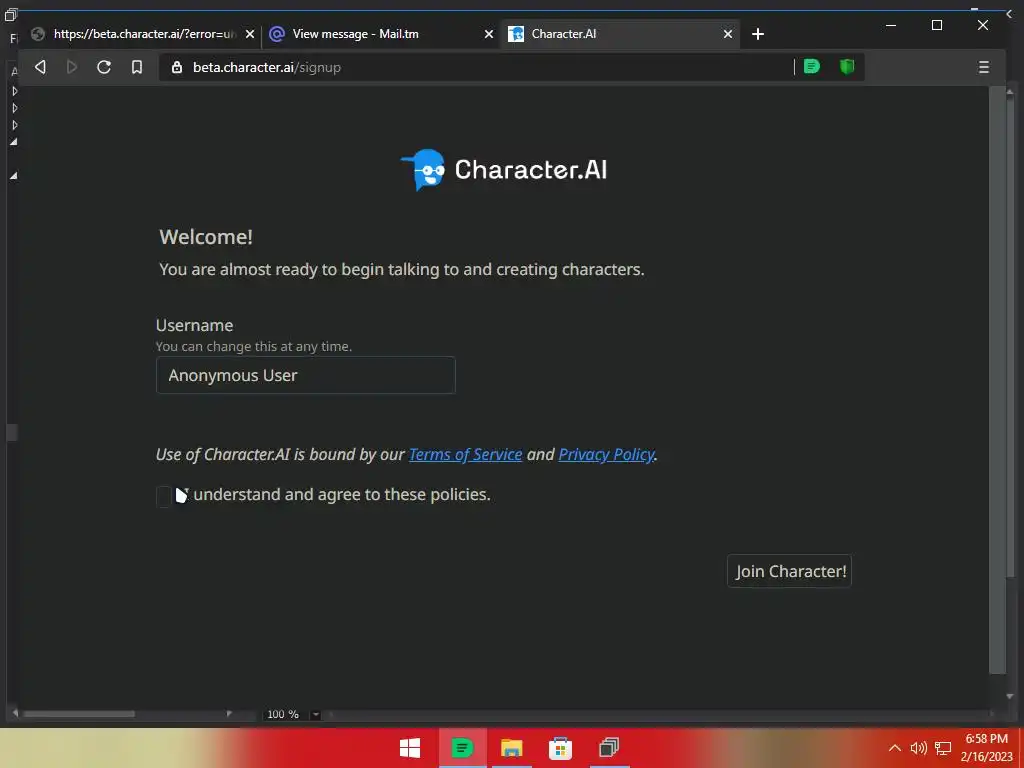Switch to the View message - Mail.tm tab

point(381,34)
